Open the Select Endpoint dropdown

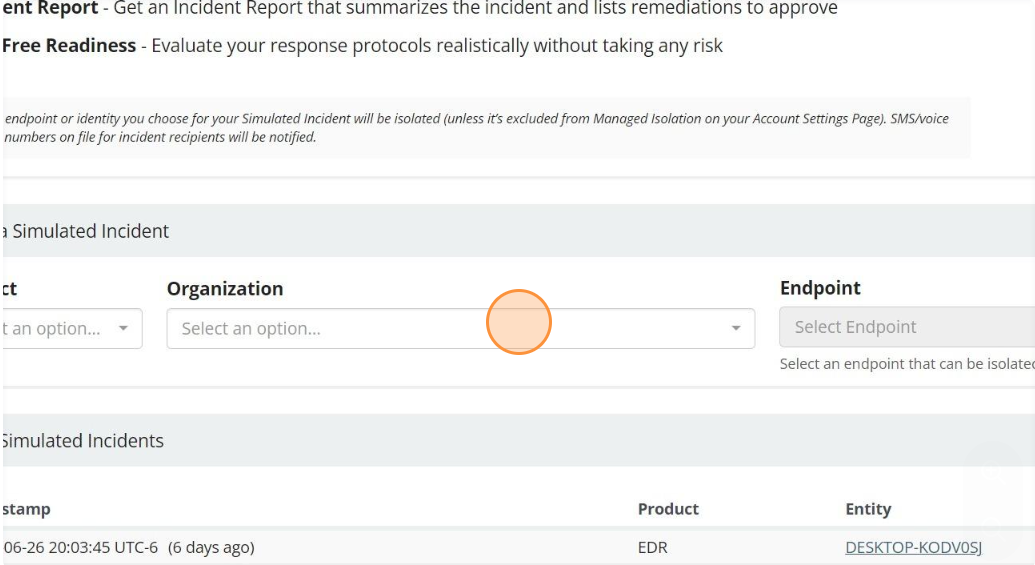click(x=905, y=327)
